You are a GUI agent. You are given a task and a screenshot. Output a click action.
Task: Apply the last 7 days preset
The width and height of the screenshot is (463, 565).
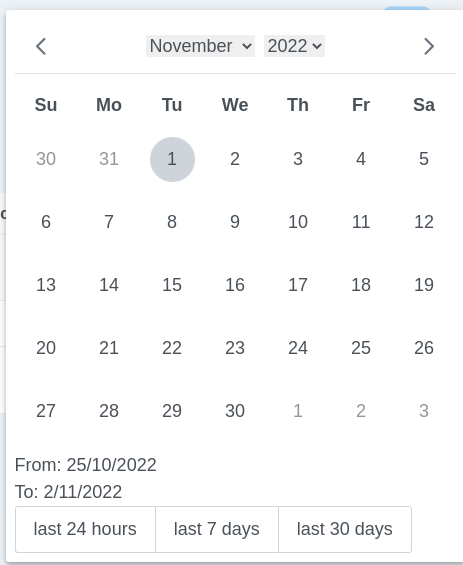217,529
